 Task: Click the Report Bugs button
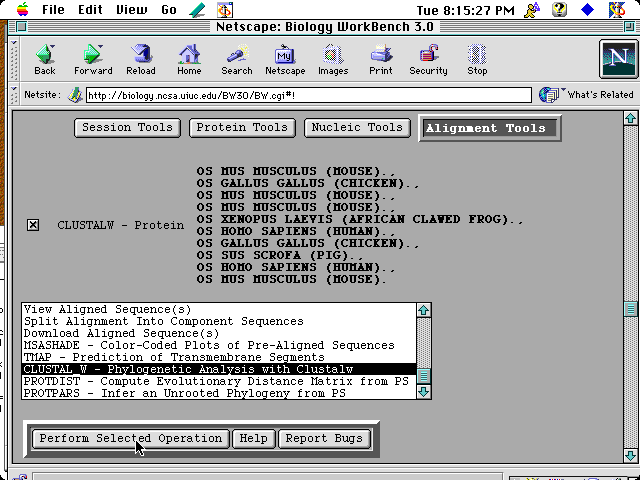[x=324, y=438]
